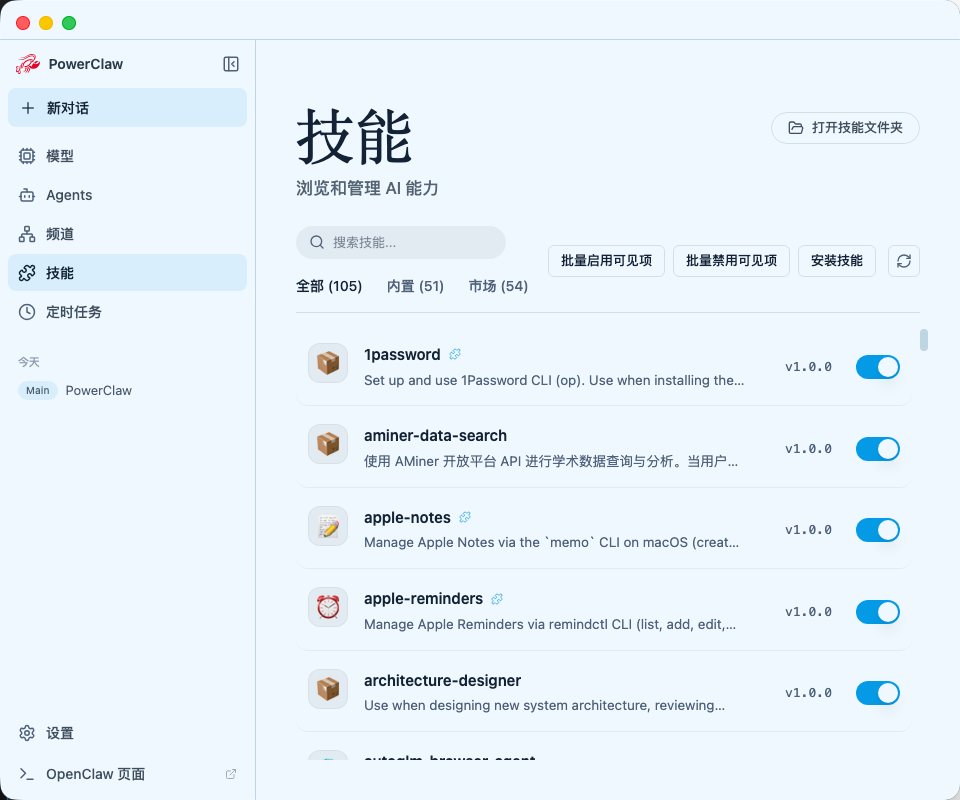Viewport: 960px width, 800px height.
Task: Click the apple-notes skill icon
Action: 328,525
